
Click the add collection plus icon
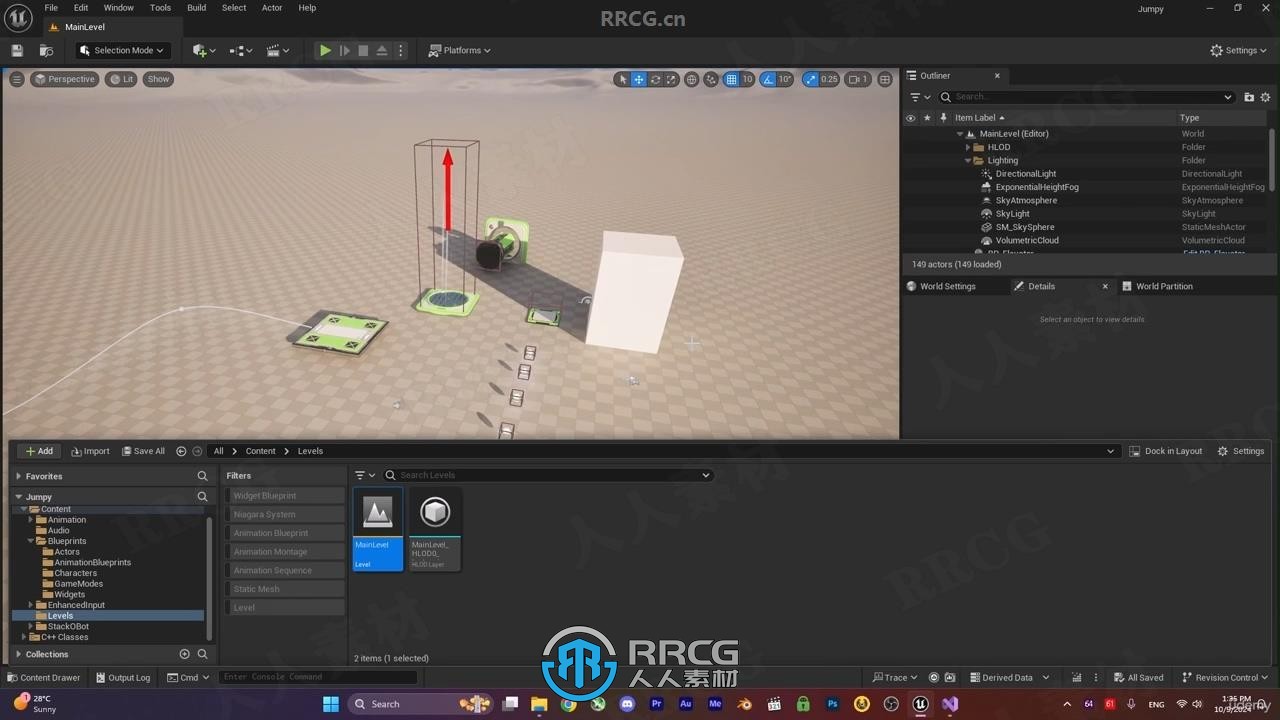click(184, 654)
